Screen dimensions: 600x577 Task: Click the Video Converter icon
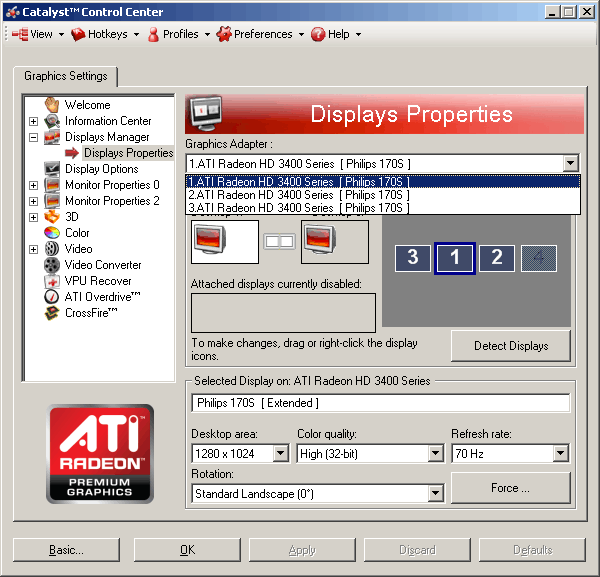[x=52, y=265]
